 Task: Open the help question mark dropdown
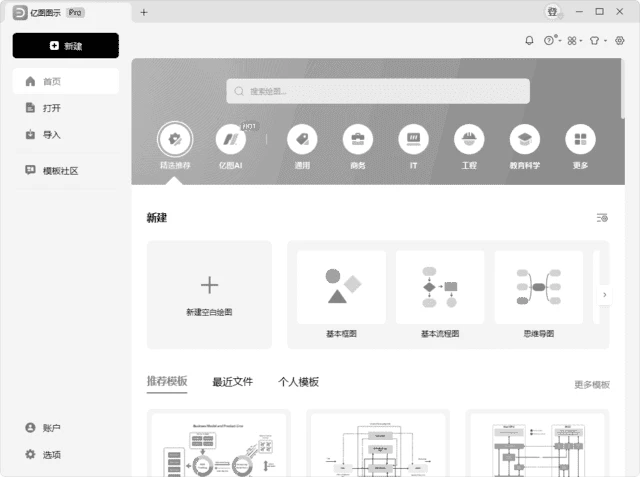(x=552, y=40)
